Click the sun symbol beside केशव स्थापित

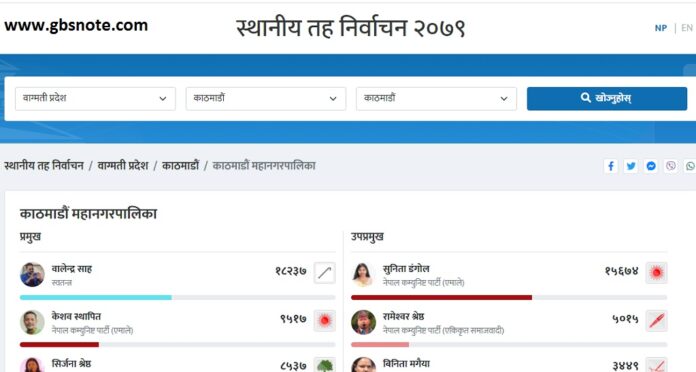[324, 321]
